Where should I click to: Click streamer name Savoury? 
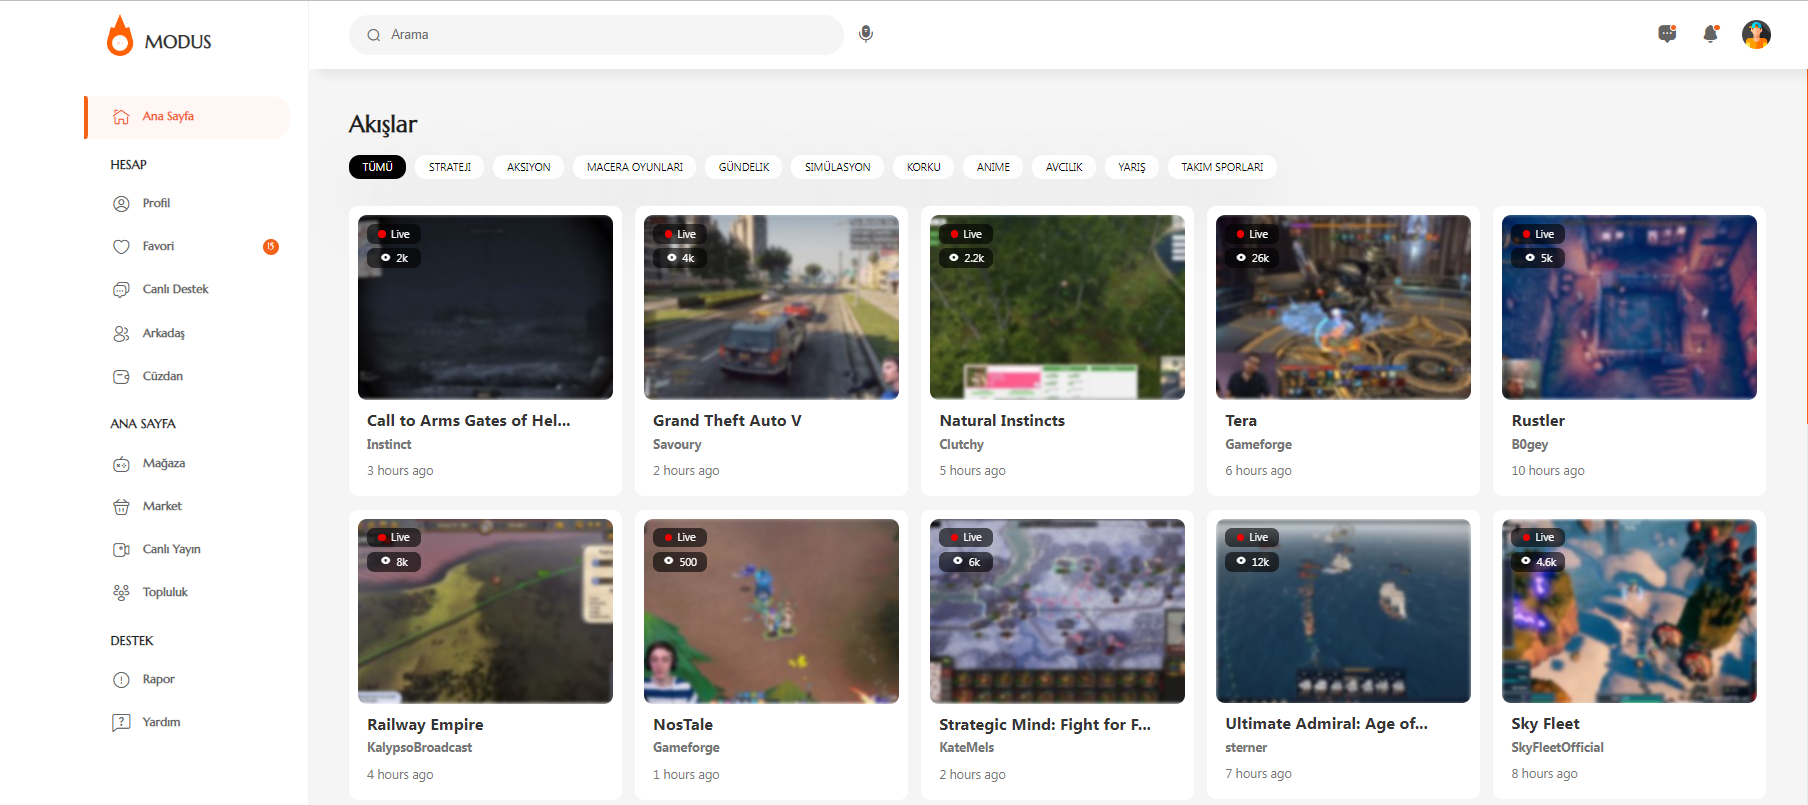tap(677, 445)
